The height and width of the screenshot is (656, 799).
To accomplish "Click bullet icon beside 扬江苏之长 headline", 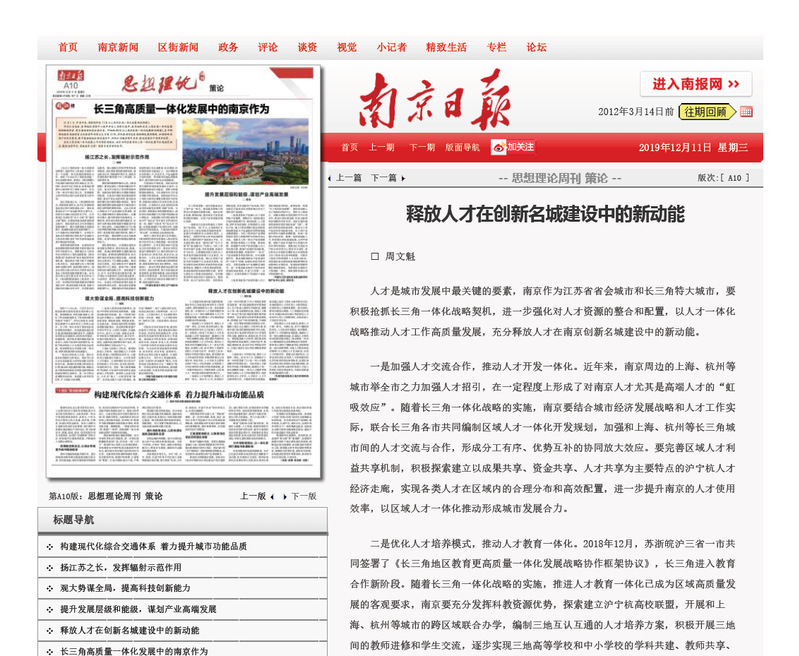I will 50,567.
